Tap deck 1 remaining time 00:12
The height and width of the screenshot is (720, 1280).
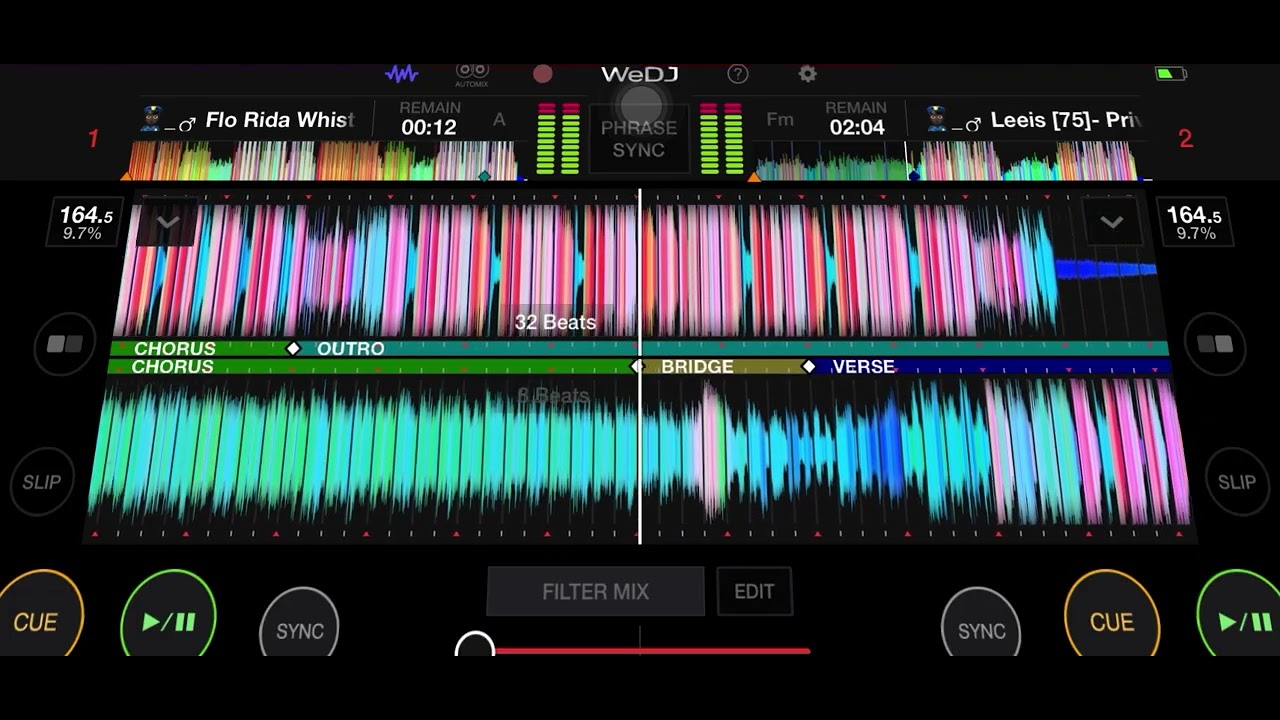pos(429,127)
